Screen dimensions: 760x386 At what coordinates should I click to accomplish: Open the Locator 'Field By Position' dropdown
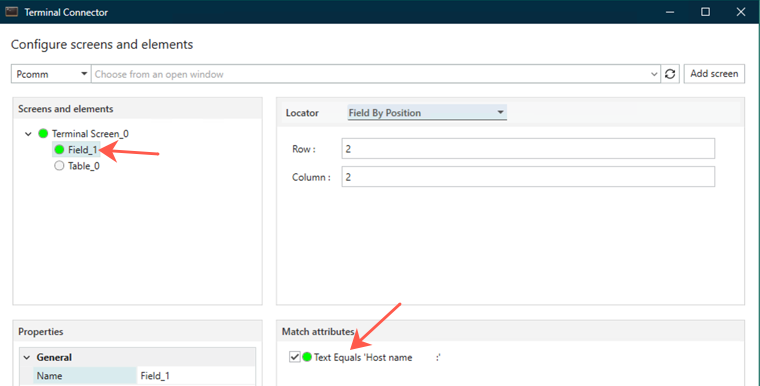tap(427, 113)
